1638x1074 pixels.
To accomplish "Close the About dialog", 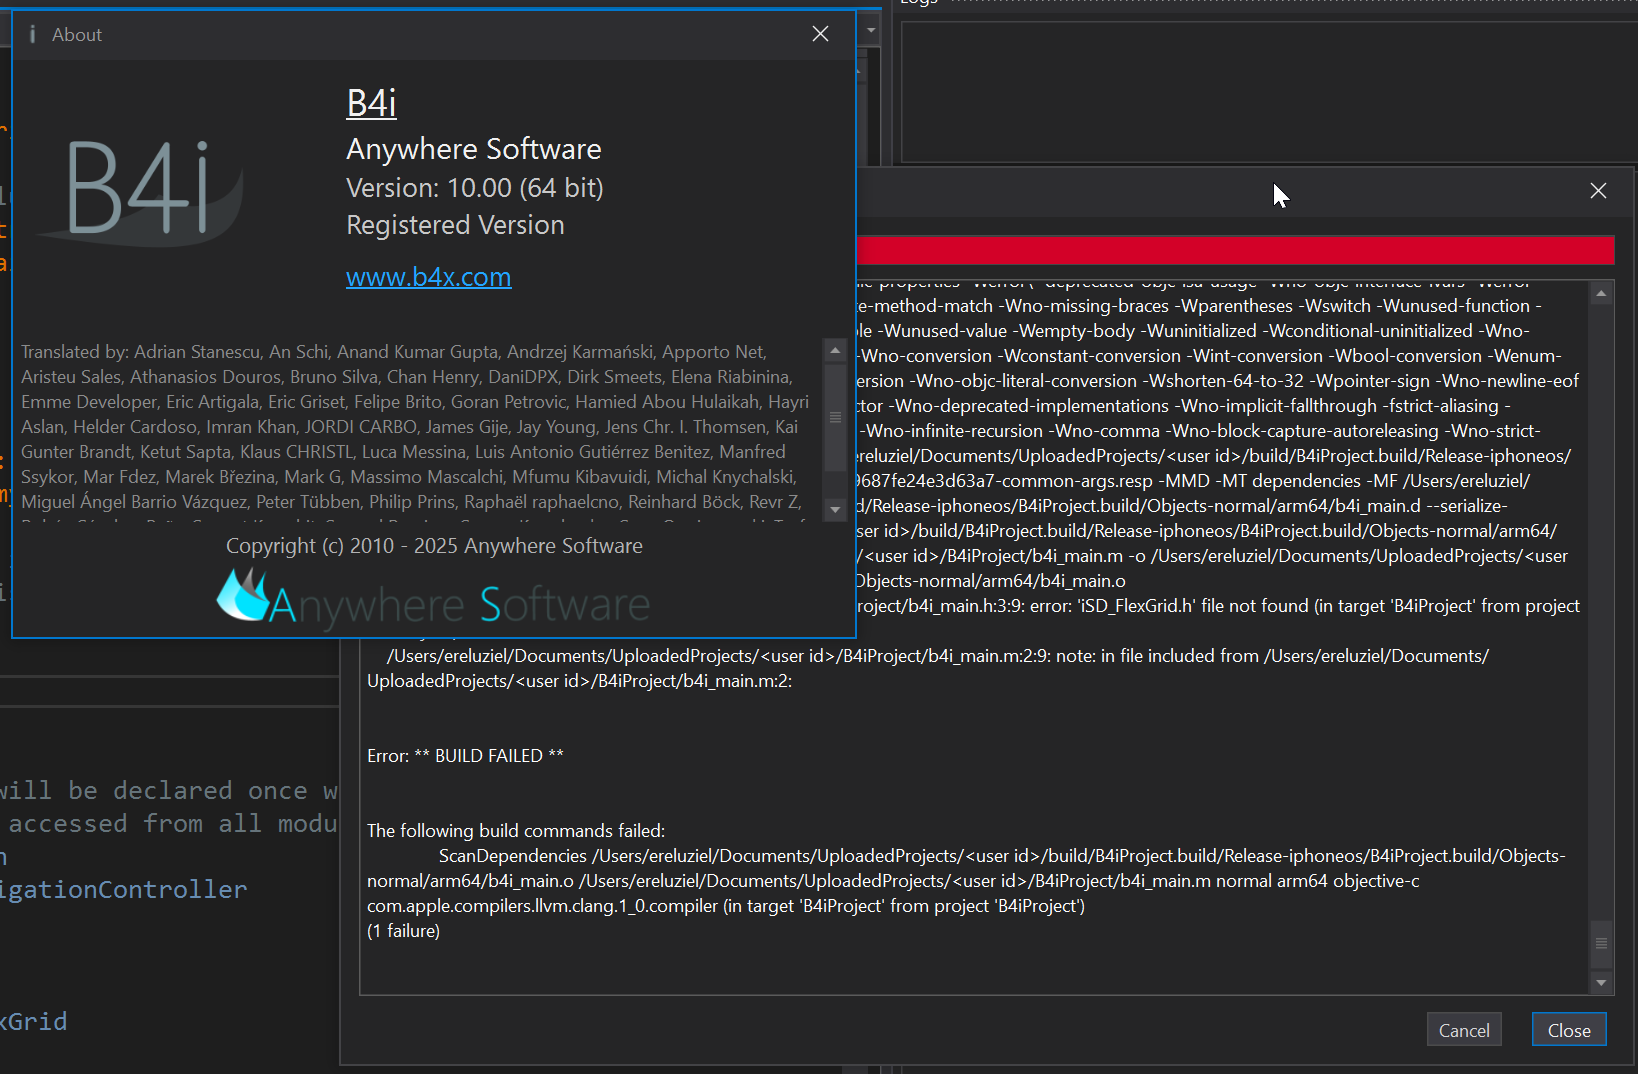I will pos(820,34).
